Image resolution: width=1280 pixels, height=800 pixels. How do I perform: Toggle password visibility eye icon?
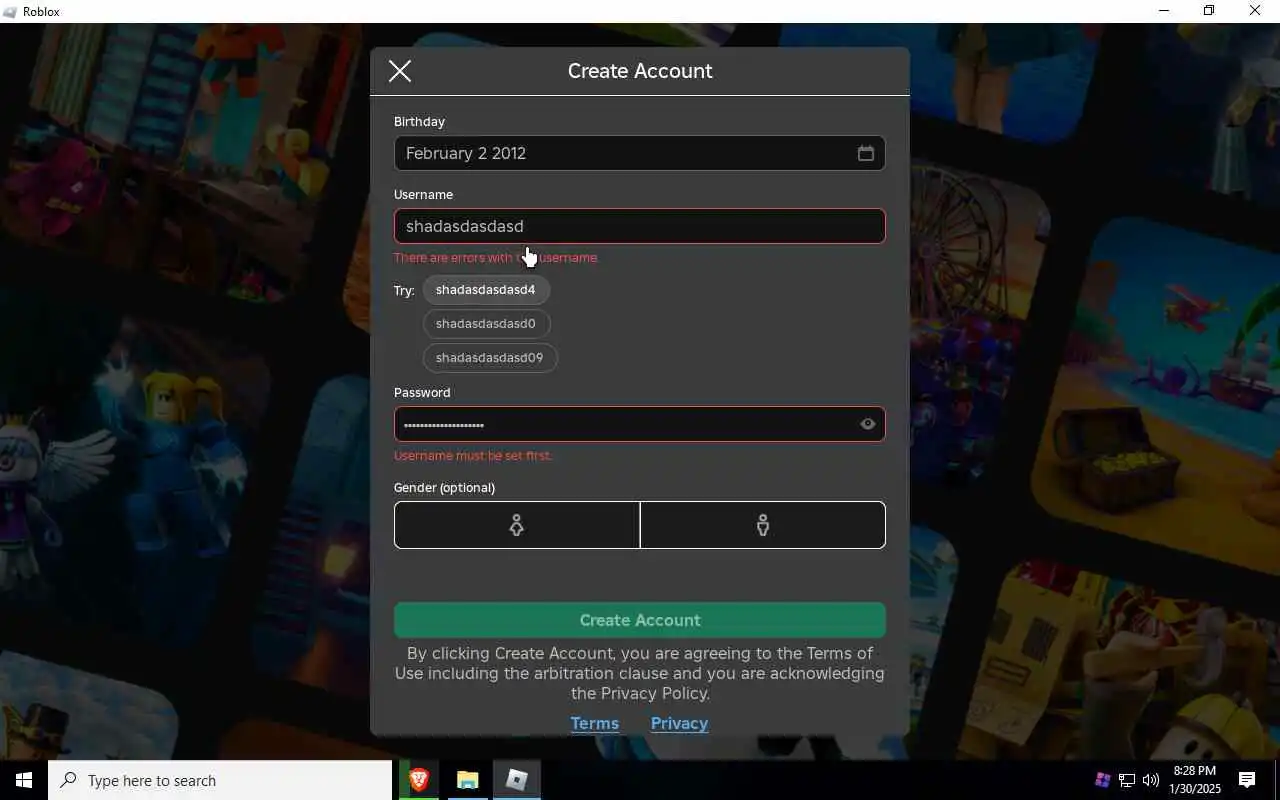pyautogui.click(x=868, y=424)
